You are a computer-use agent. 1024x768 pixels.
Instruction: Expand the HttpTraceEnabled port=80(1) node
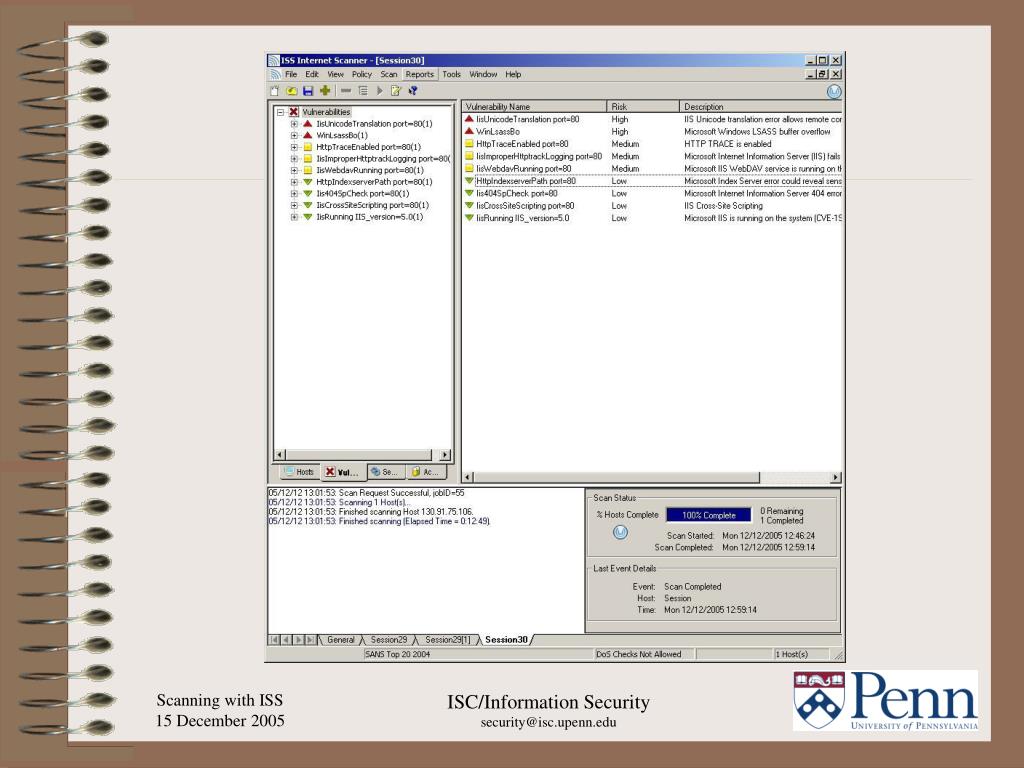(x=295, y=147)
